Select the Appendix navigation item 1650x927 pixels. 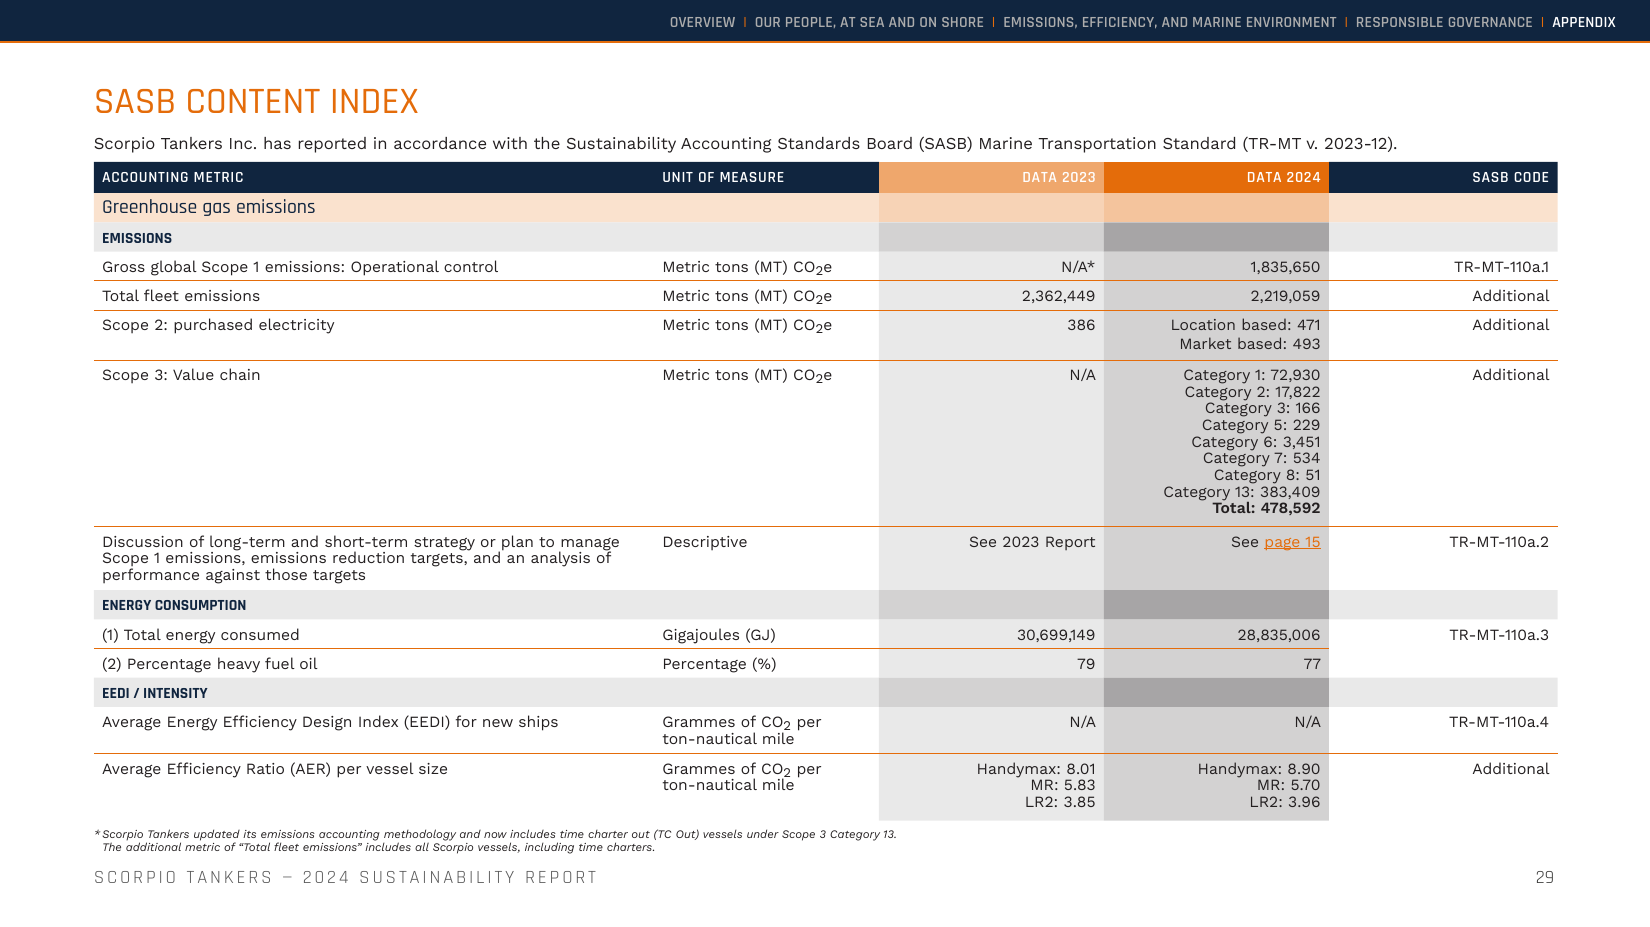[1584, 22]
